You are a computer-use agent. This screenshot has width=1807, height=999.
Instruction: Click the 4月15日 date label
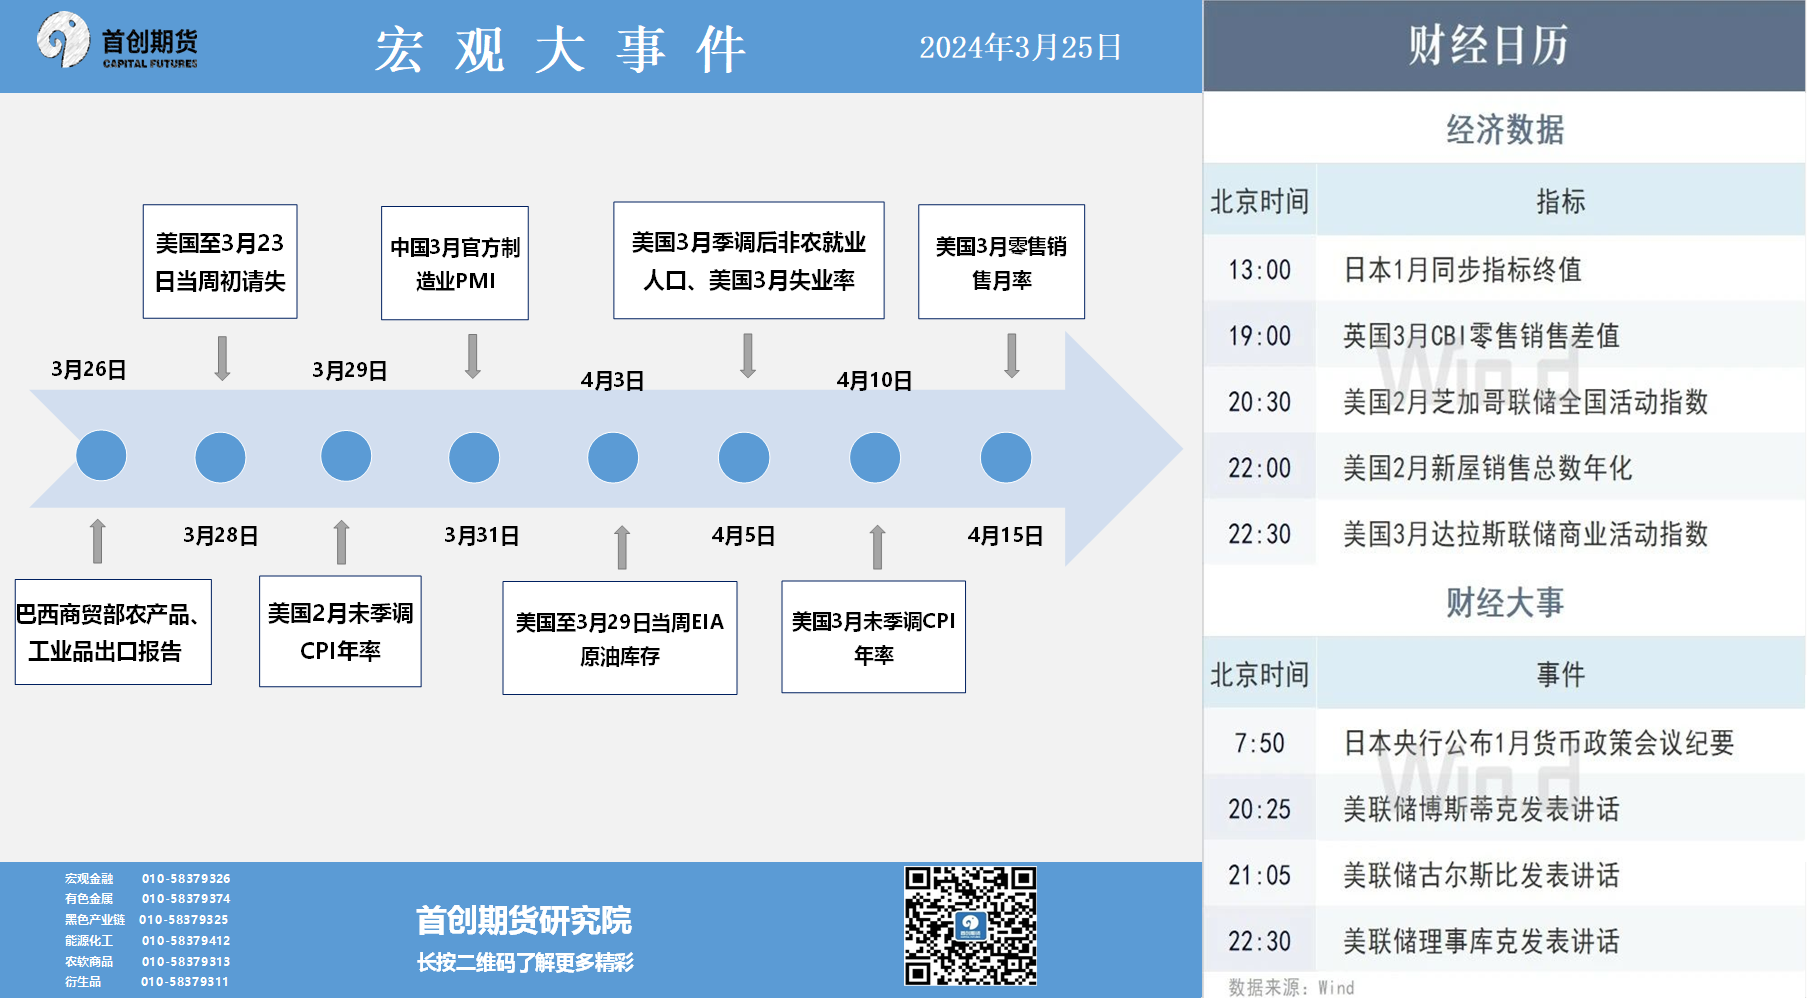(x=1006, y=535)
